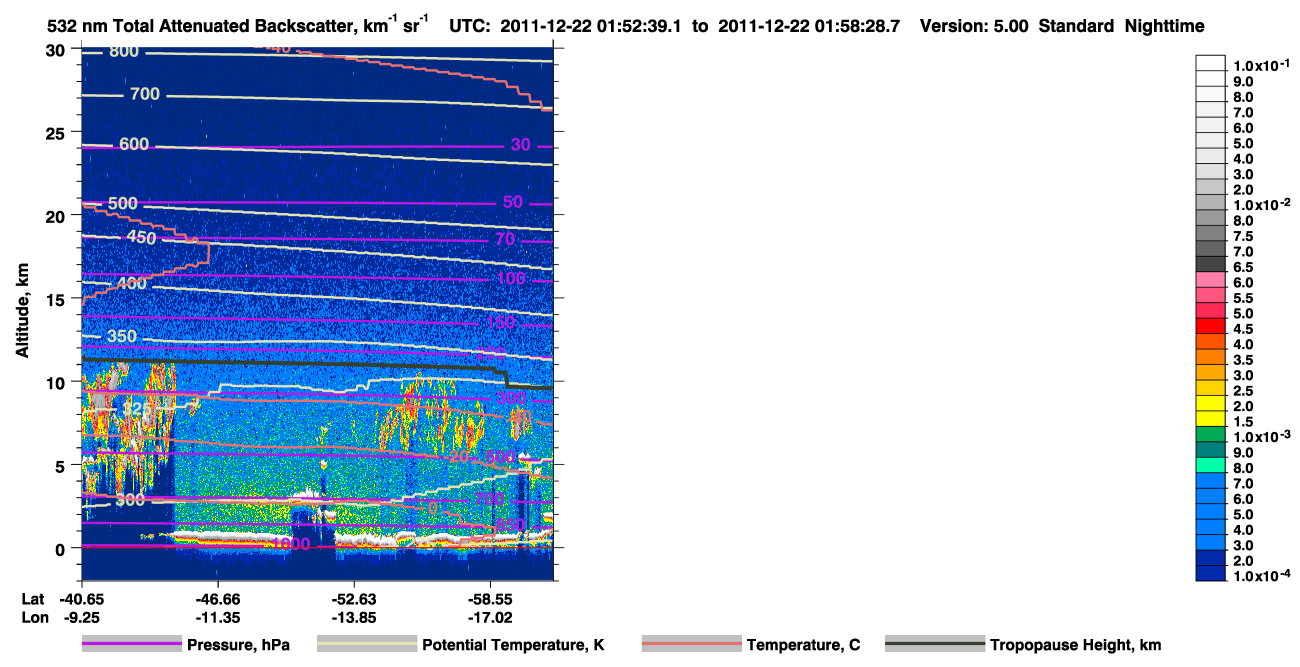Select the green 1.0x10-3 color bar swatch

click(x=1211, y=434)
